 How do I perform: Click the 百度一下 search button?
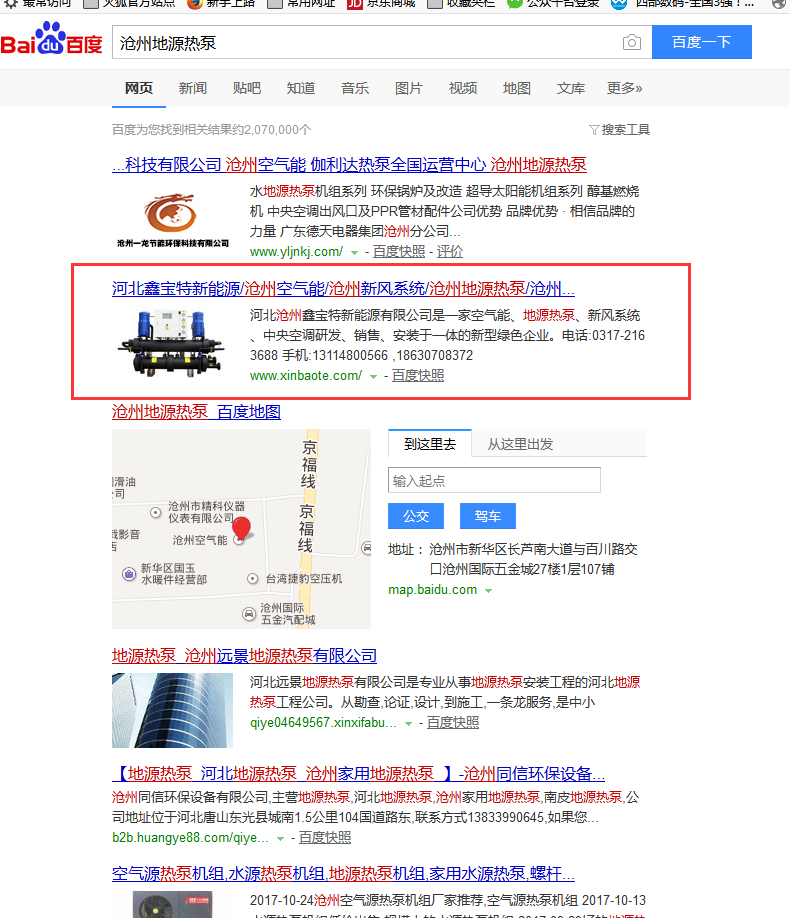[702, 42]
